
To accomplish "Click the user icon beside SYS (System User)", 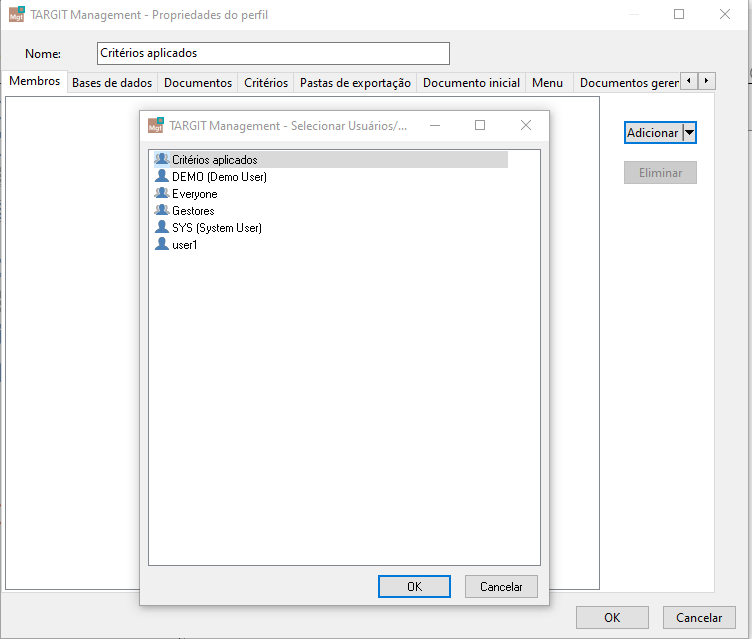I will (x=162, y=227).
